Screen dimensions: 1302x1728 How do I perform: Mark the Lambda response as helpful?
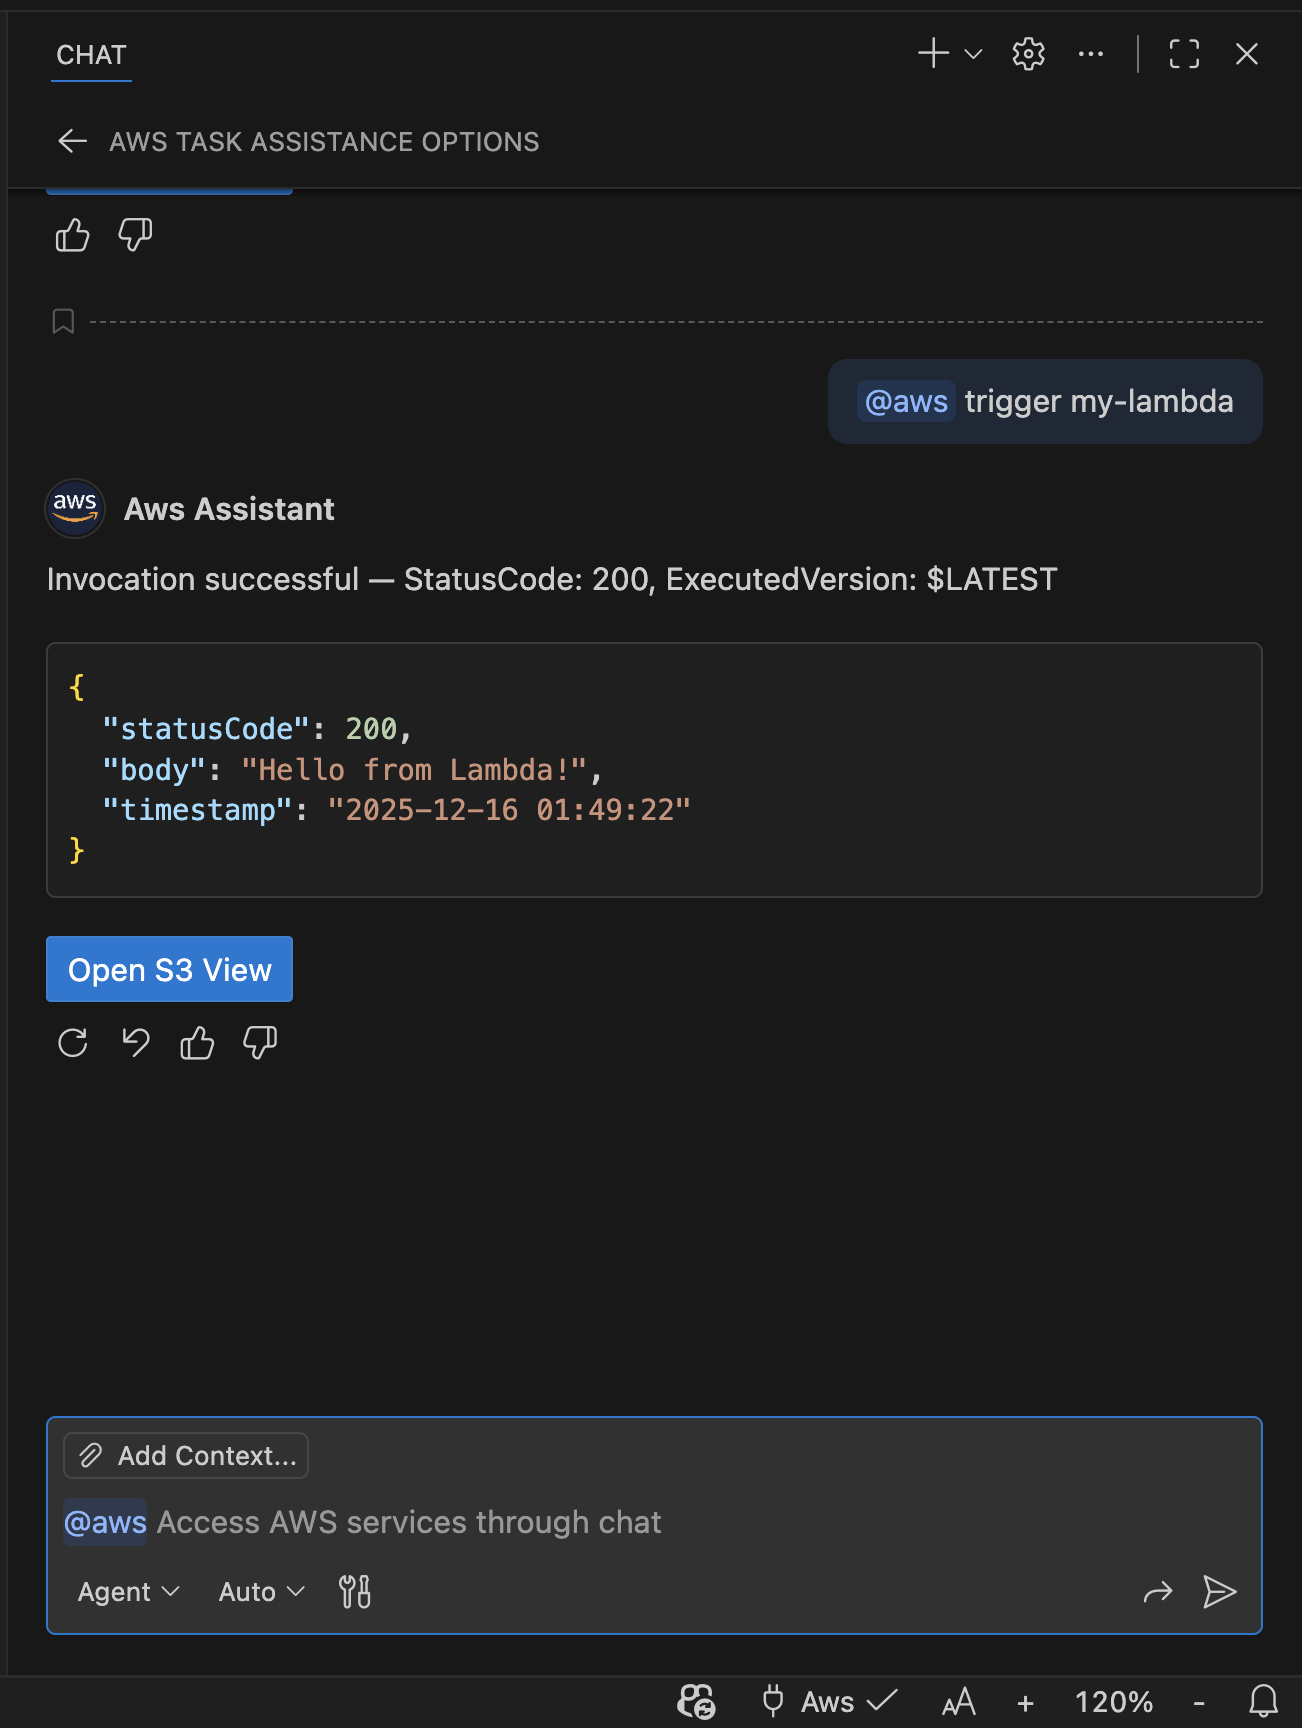point(197,1043)
